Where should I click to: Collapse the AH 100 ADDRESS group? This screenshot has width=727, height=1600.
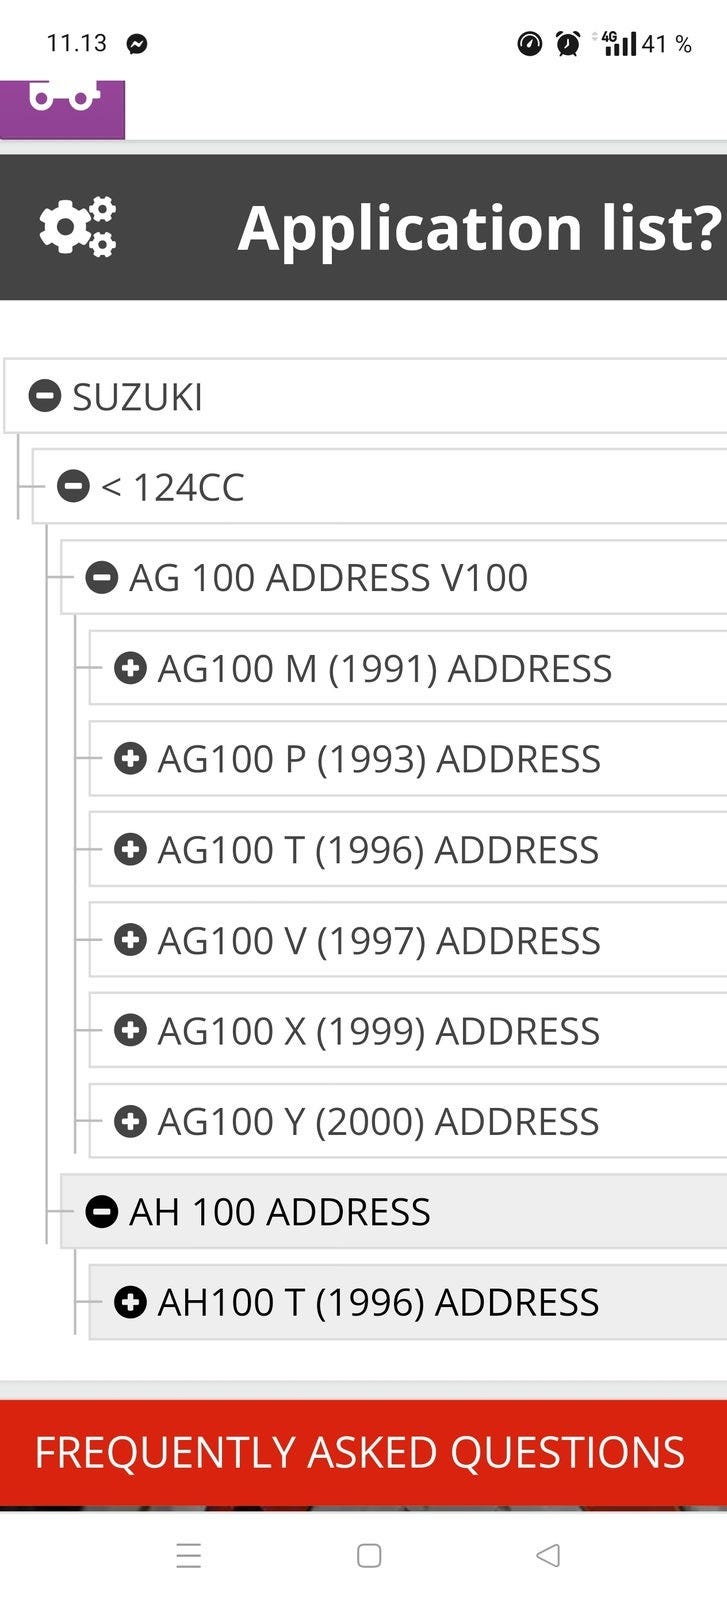point(102,1211)
